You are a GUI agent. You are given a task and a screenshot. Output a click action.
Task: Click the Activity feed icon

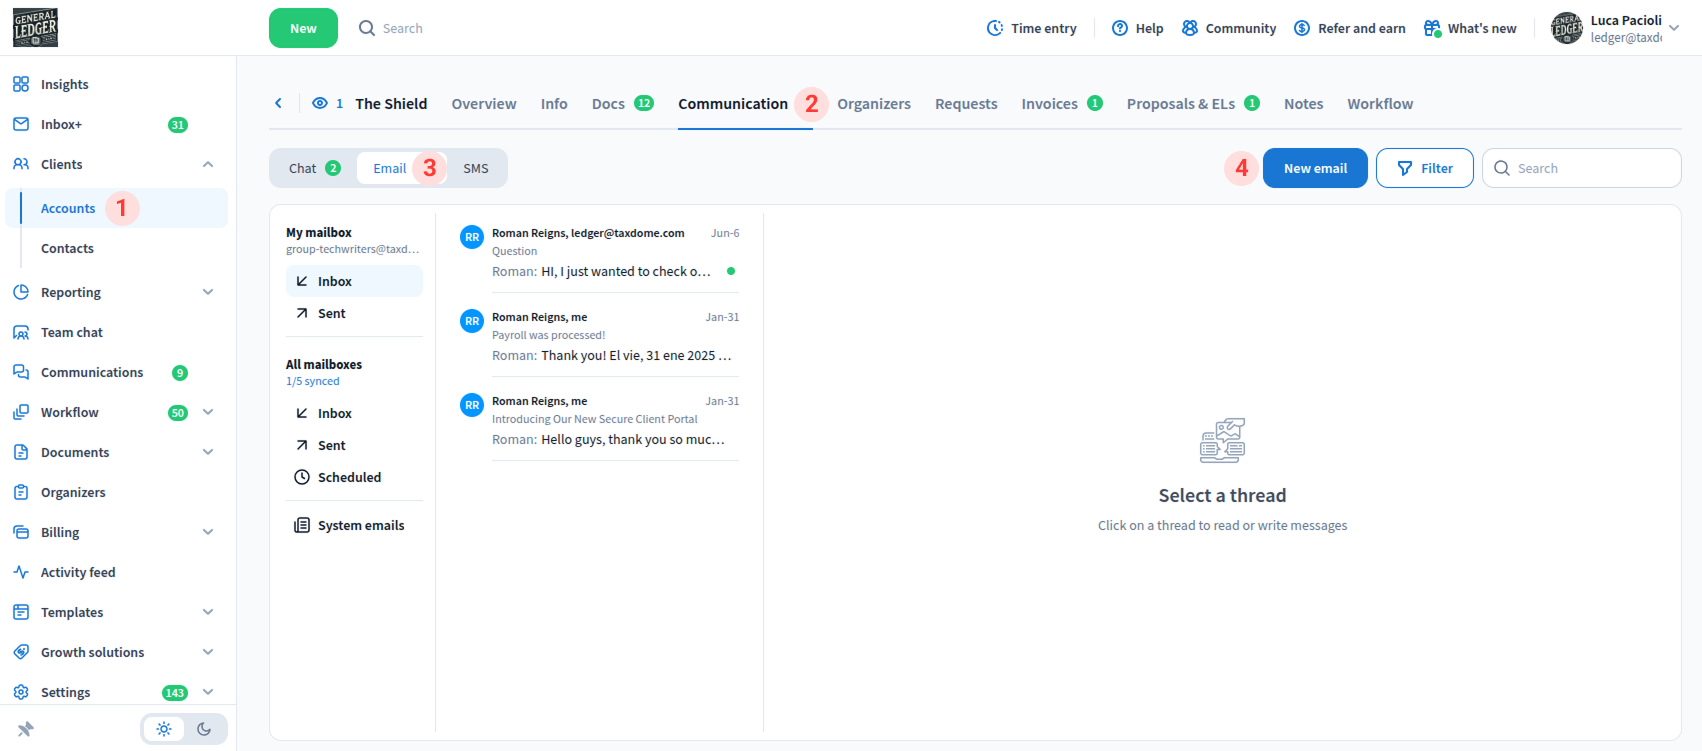21,572
